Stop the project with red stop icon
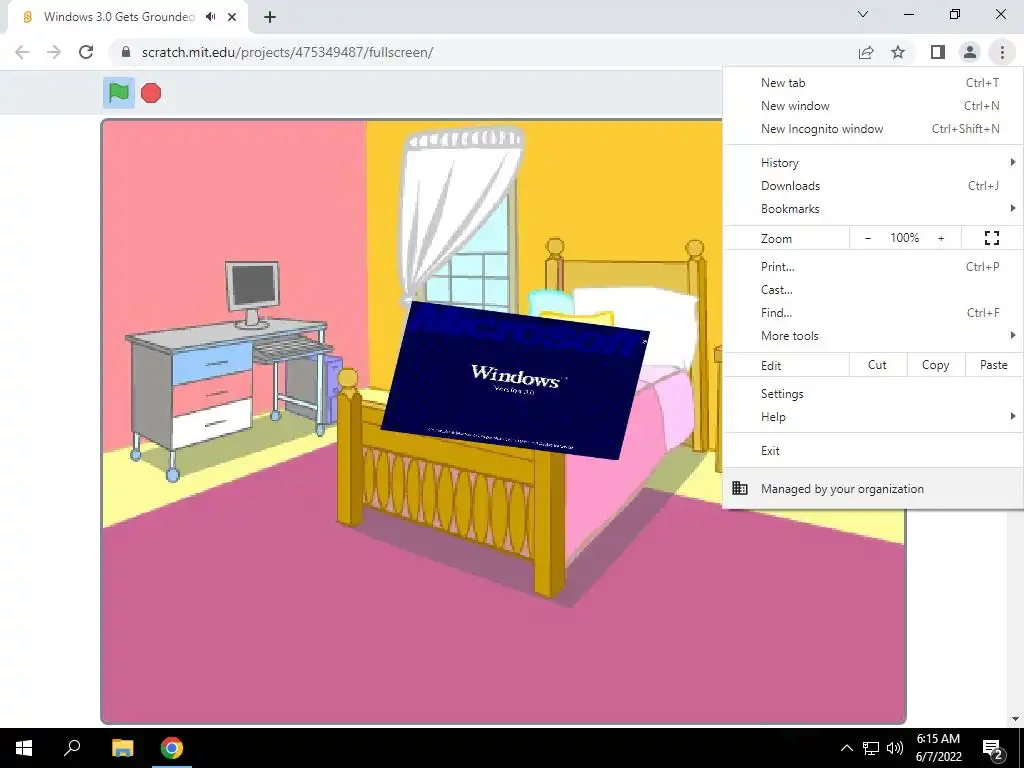The height and width of the screenshot is (768, 1024). (151, 93)
